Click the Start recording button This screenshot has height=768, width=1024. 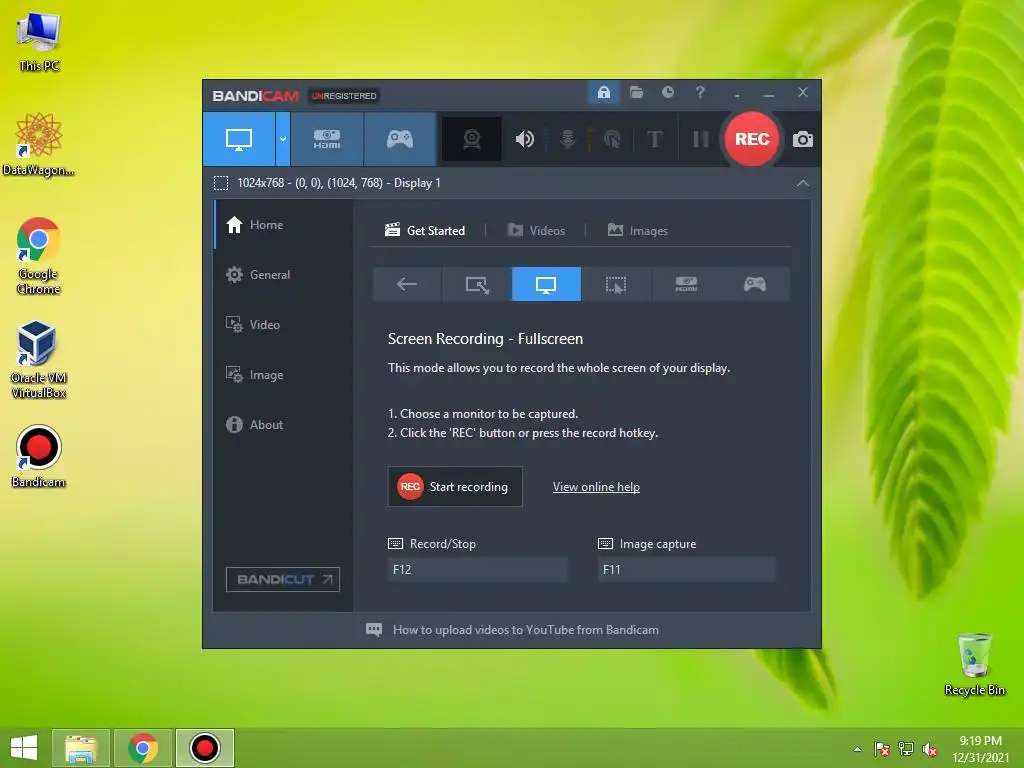coord(455,487)
